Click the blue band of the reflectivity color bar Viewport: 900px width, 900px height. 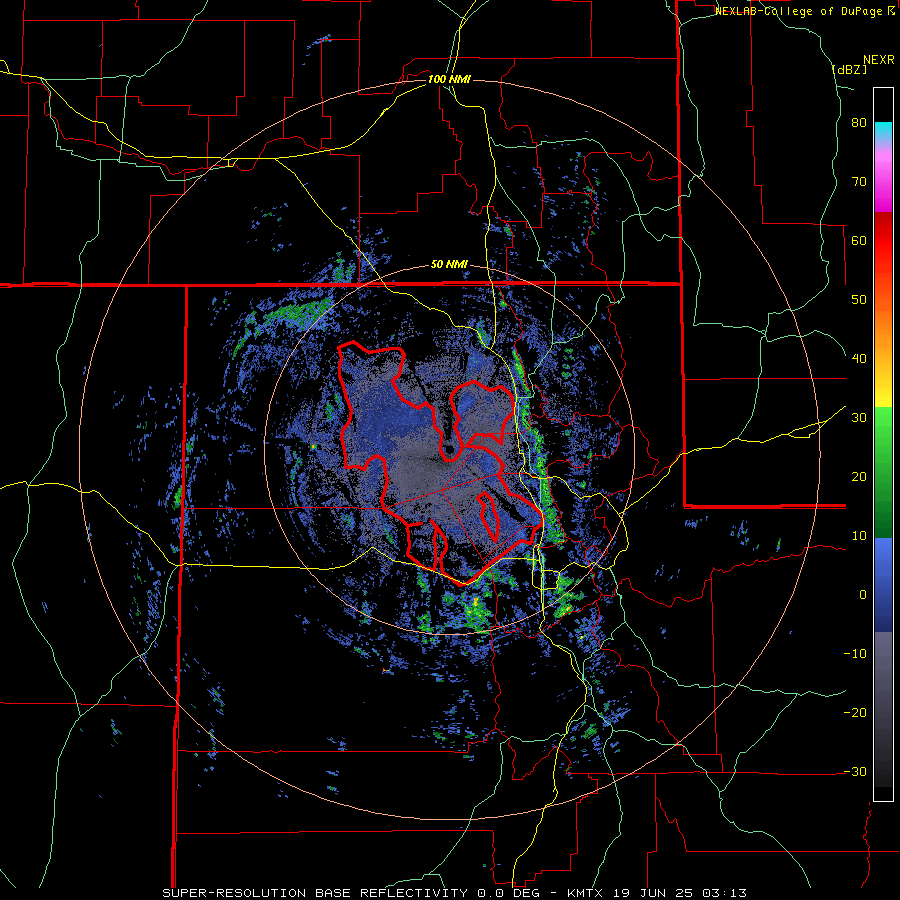pyautogui.click(x=883, y=584)
